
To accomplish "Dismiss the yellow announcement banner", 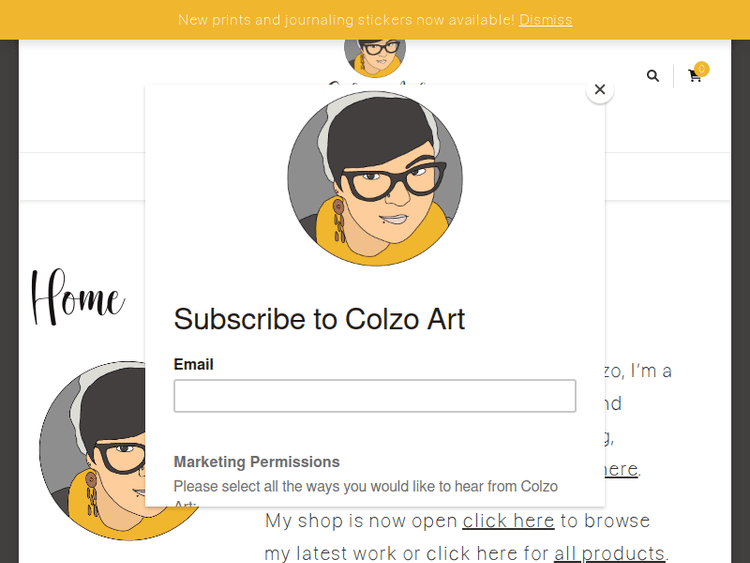I will coord(545,20).
